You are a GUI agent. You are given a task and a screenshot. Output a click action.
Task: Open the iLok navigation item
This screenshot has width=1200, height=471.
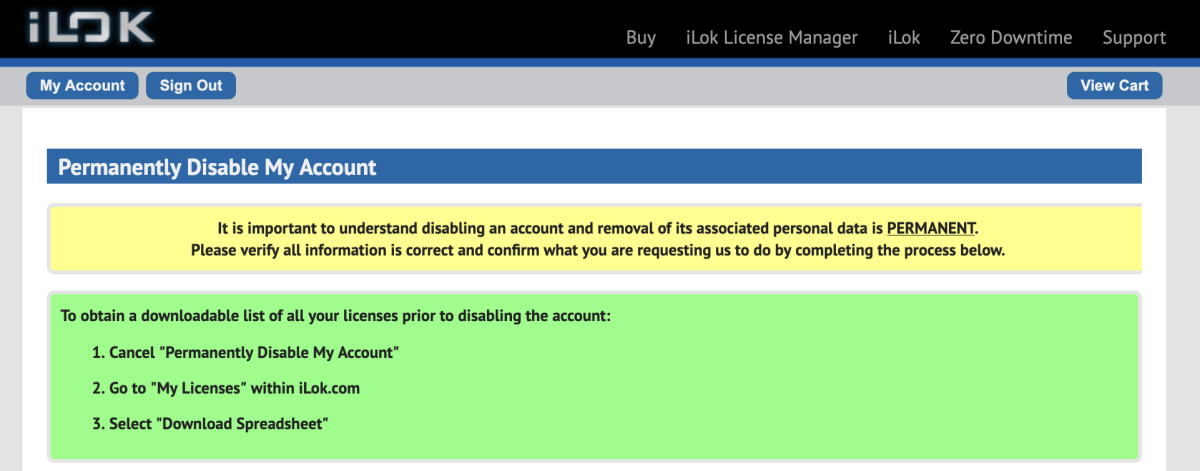point(904,38)
